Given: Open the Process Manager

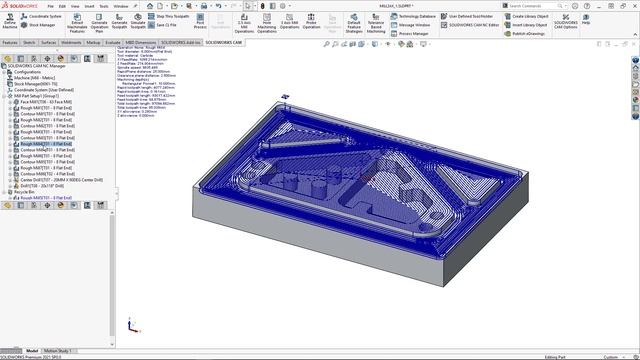Looking at the screenshot, I should pyautogui.click(x=410, y=34).
